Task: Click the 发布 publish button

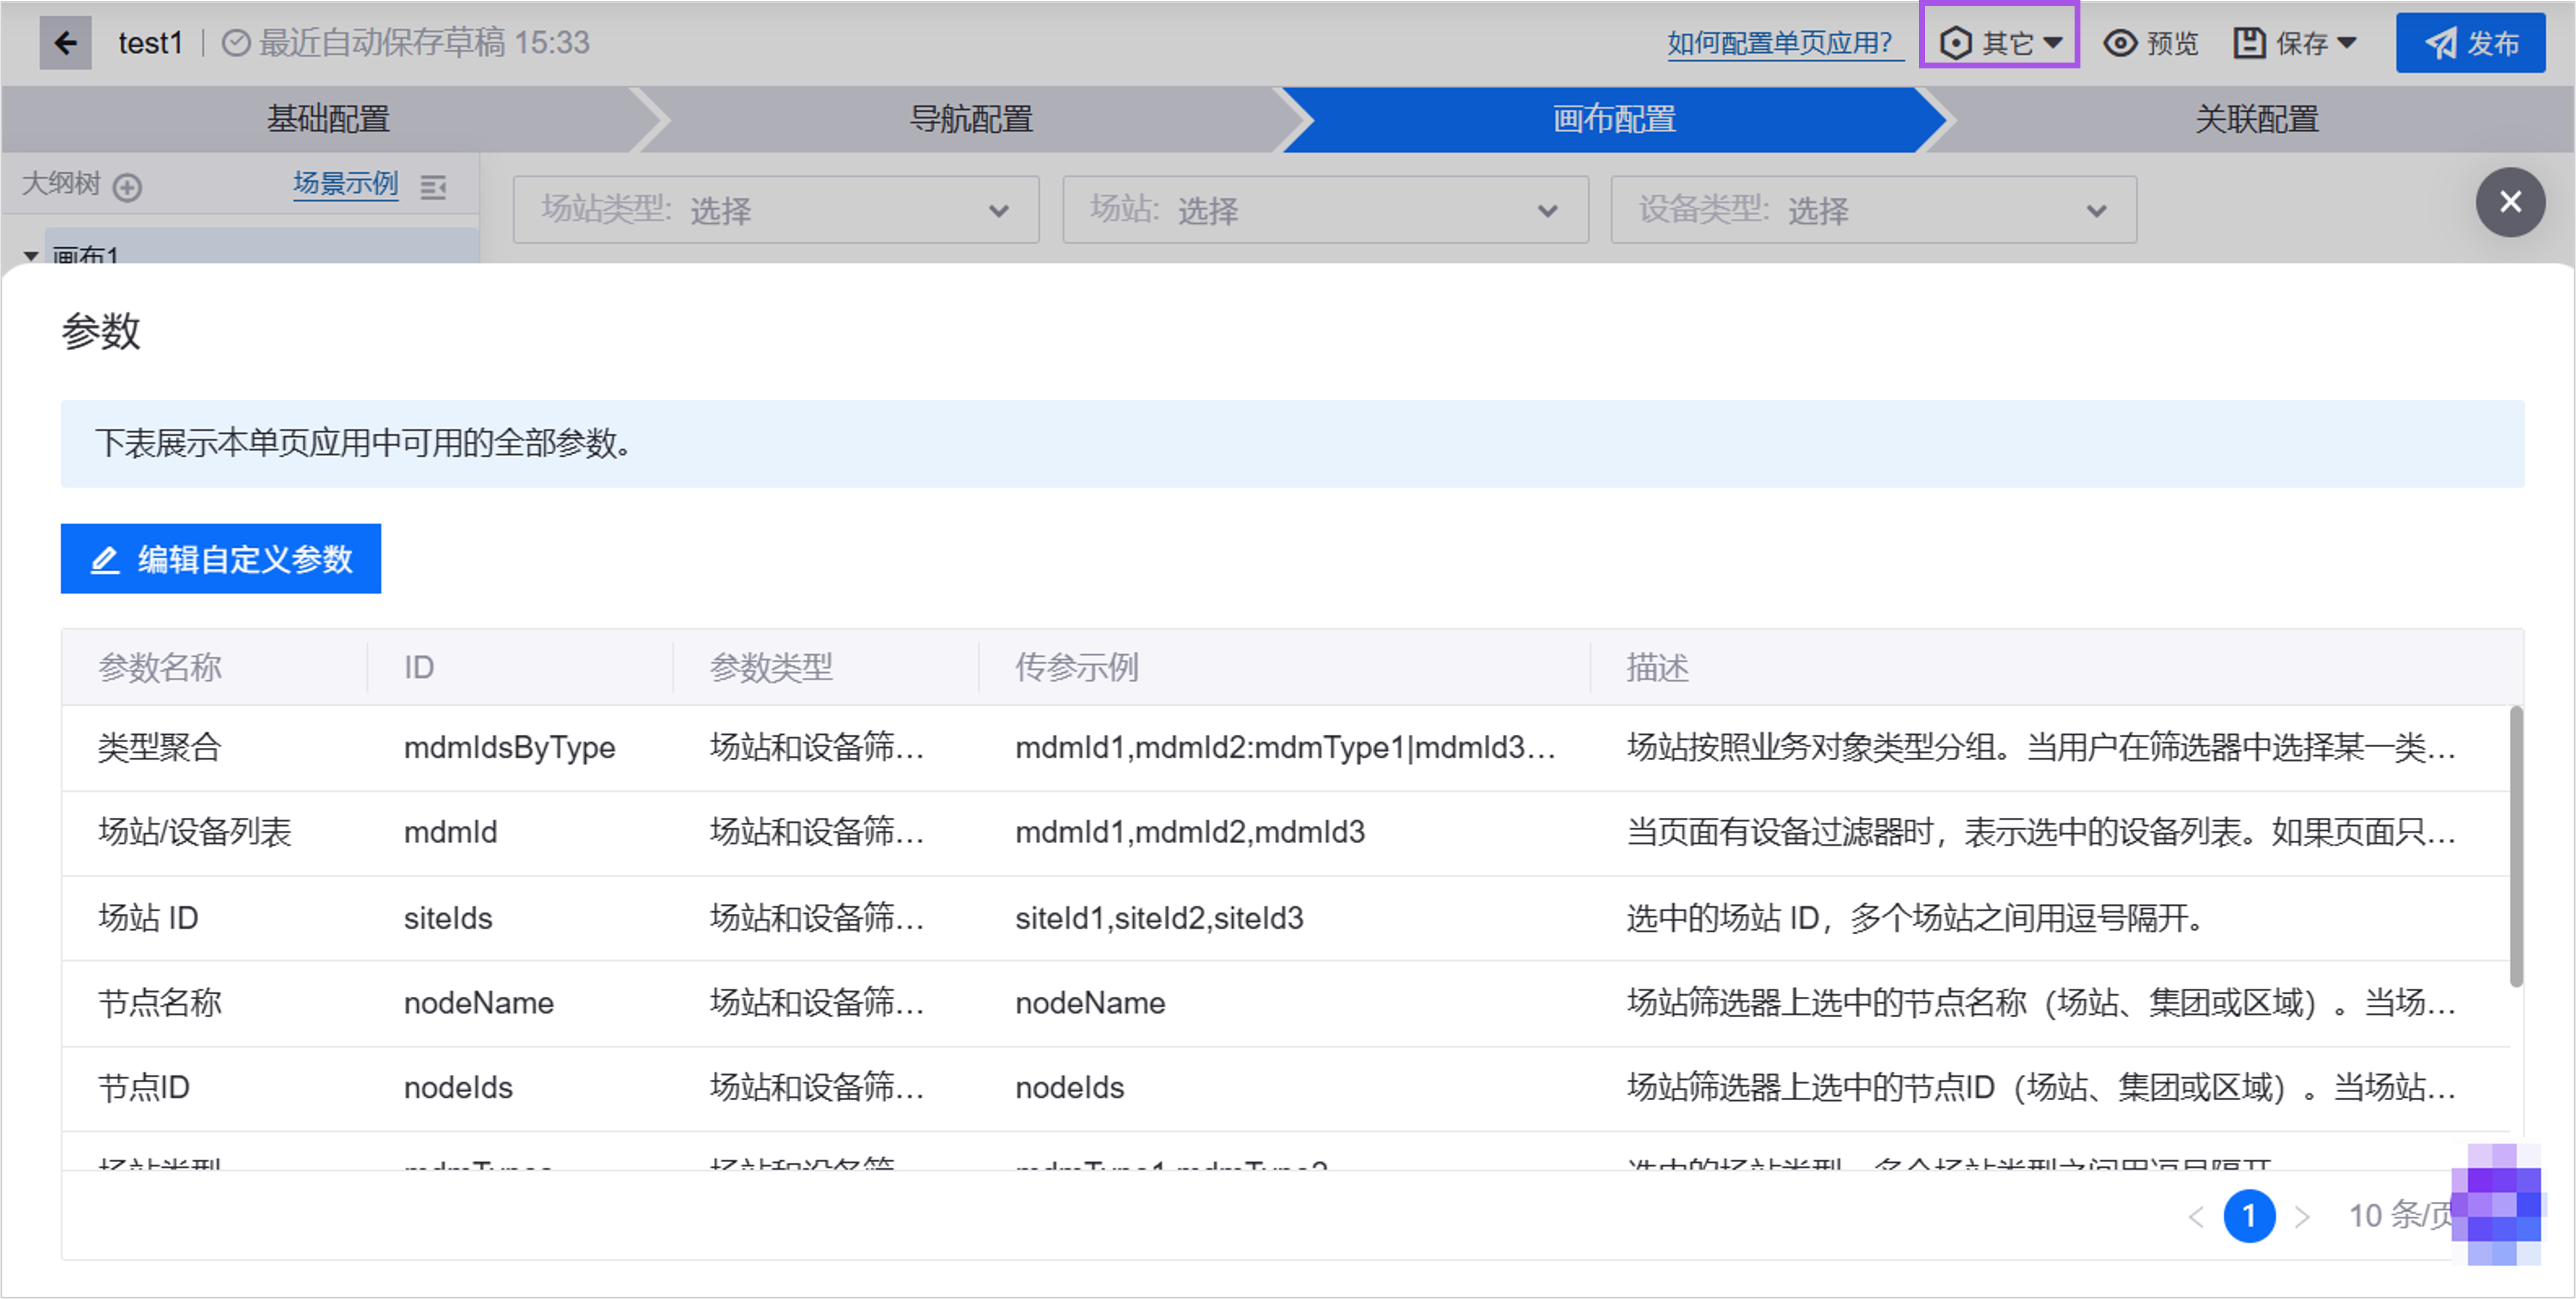Action: pyautogui.click(x=2470, y=43)
